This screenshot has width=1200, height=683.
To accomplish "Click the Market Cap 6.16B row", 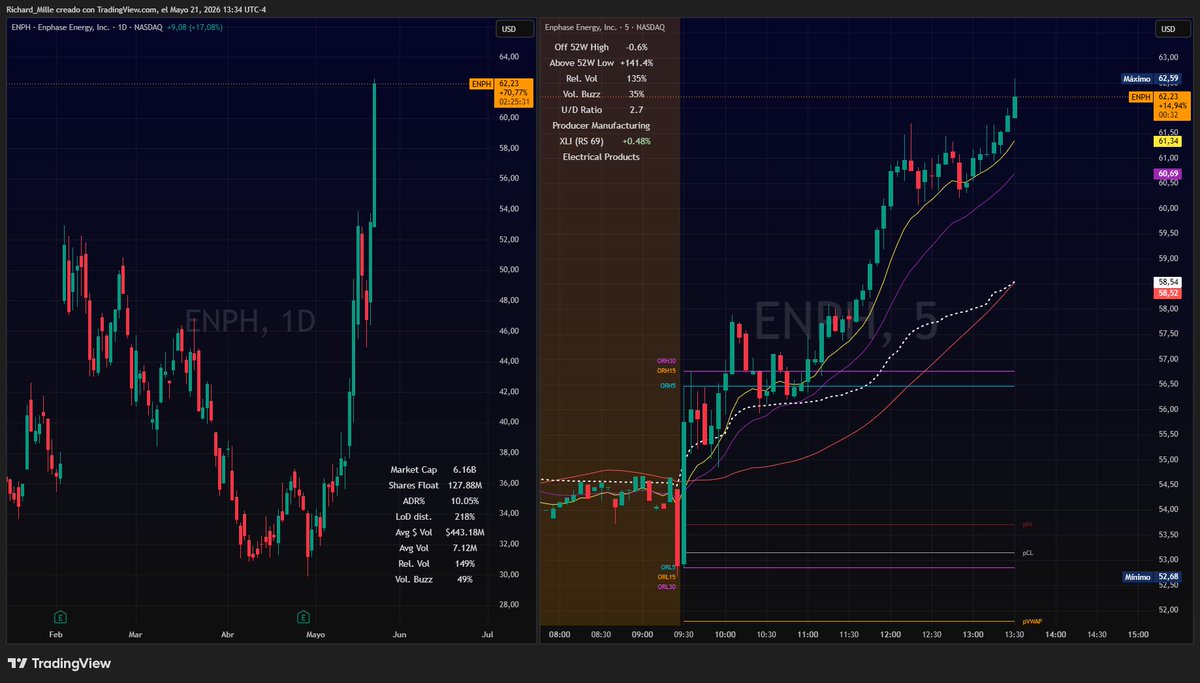I will pyautogui.click(x=433, y=469).
